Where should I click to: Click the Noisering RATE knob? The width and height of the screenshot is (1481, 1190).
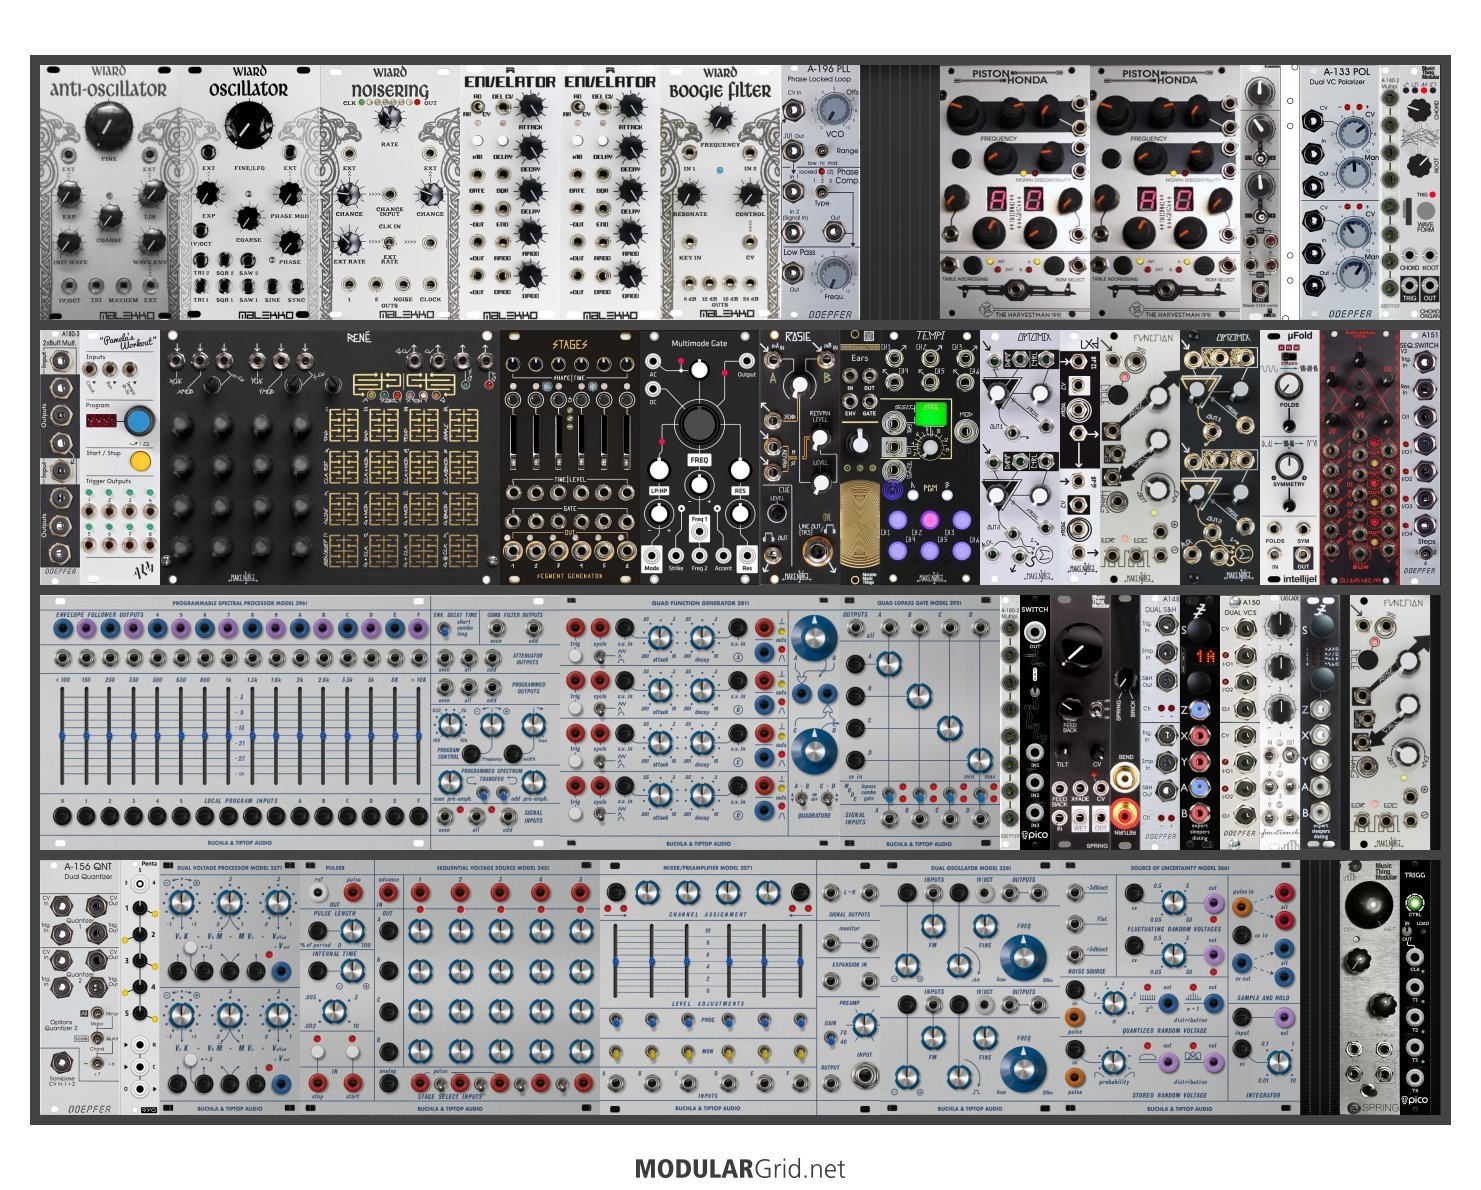pos(389,119)
